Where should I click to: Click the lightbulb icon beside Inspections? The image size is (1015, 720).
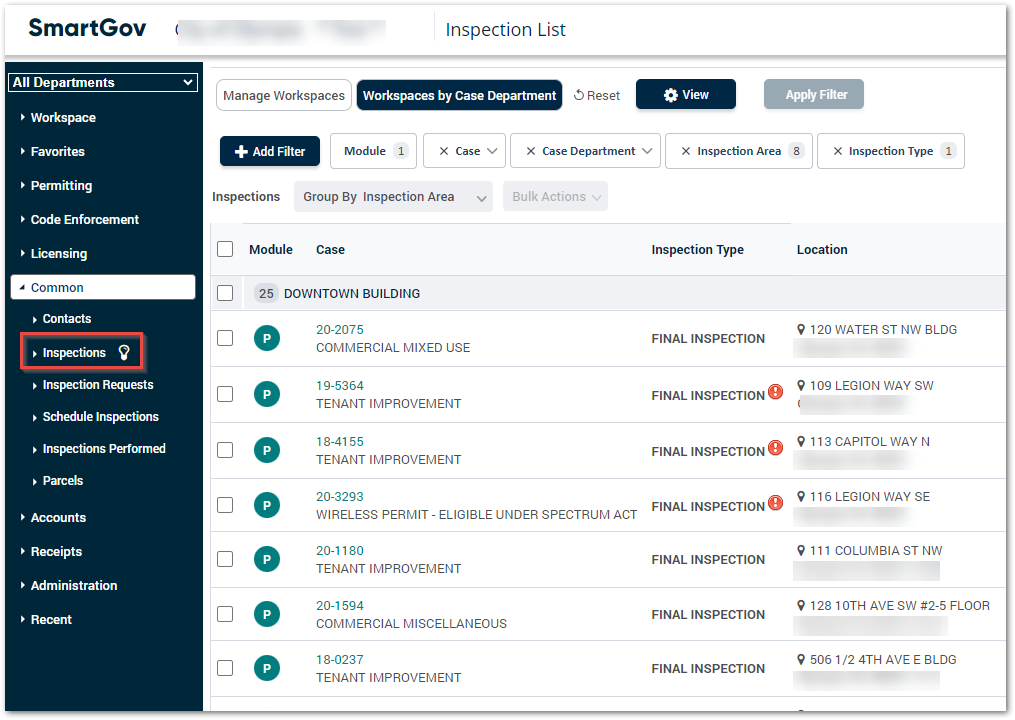coord(124,352)
